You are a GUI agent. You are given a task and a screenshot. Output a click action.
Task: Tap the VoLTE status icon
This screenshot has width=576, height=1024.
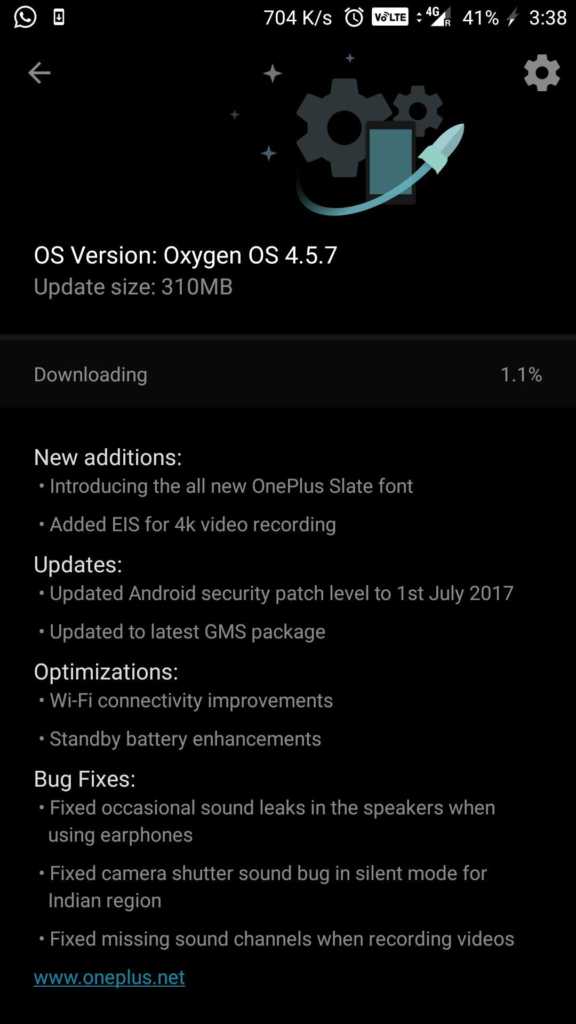click(x=389, y=18)
